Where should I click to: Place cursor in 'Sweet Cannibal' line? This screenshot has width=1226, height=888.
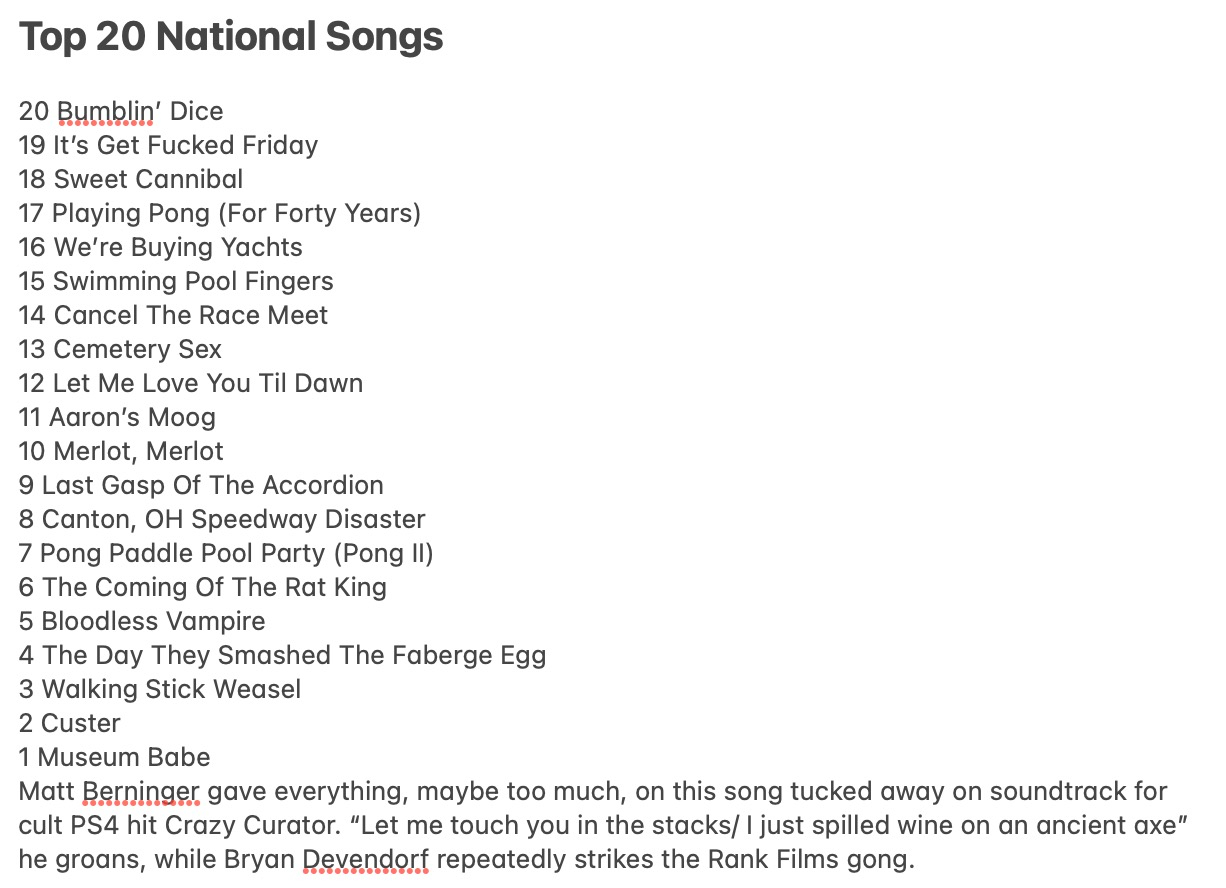coord(148,179)
